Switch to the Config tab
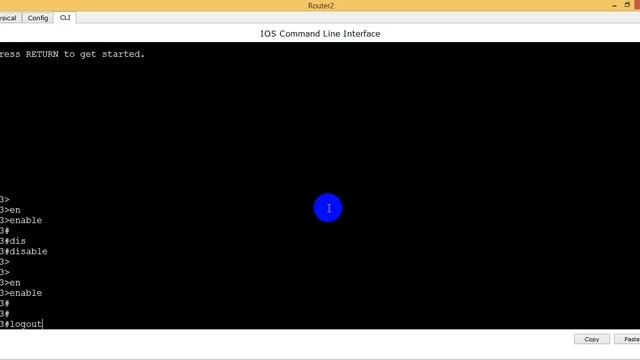 38,18
